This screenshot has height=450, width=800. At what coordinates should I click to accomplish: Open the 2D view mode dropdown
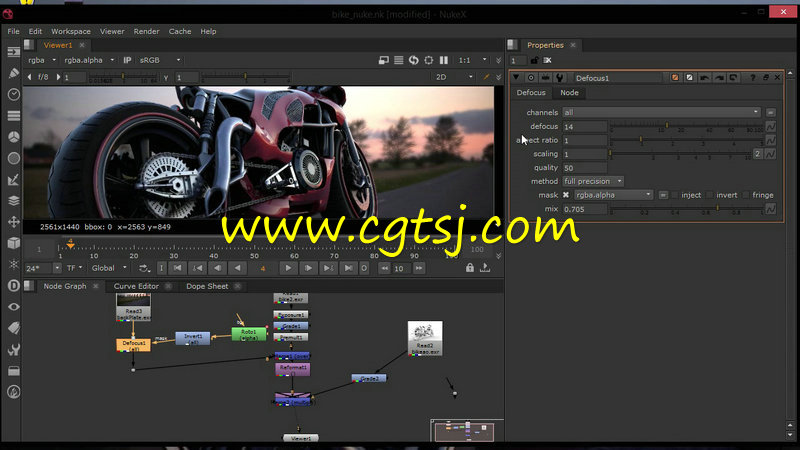pos(453,77)
